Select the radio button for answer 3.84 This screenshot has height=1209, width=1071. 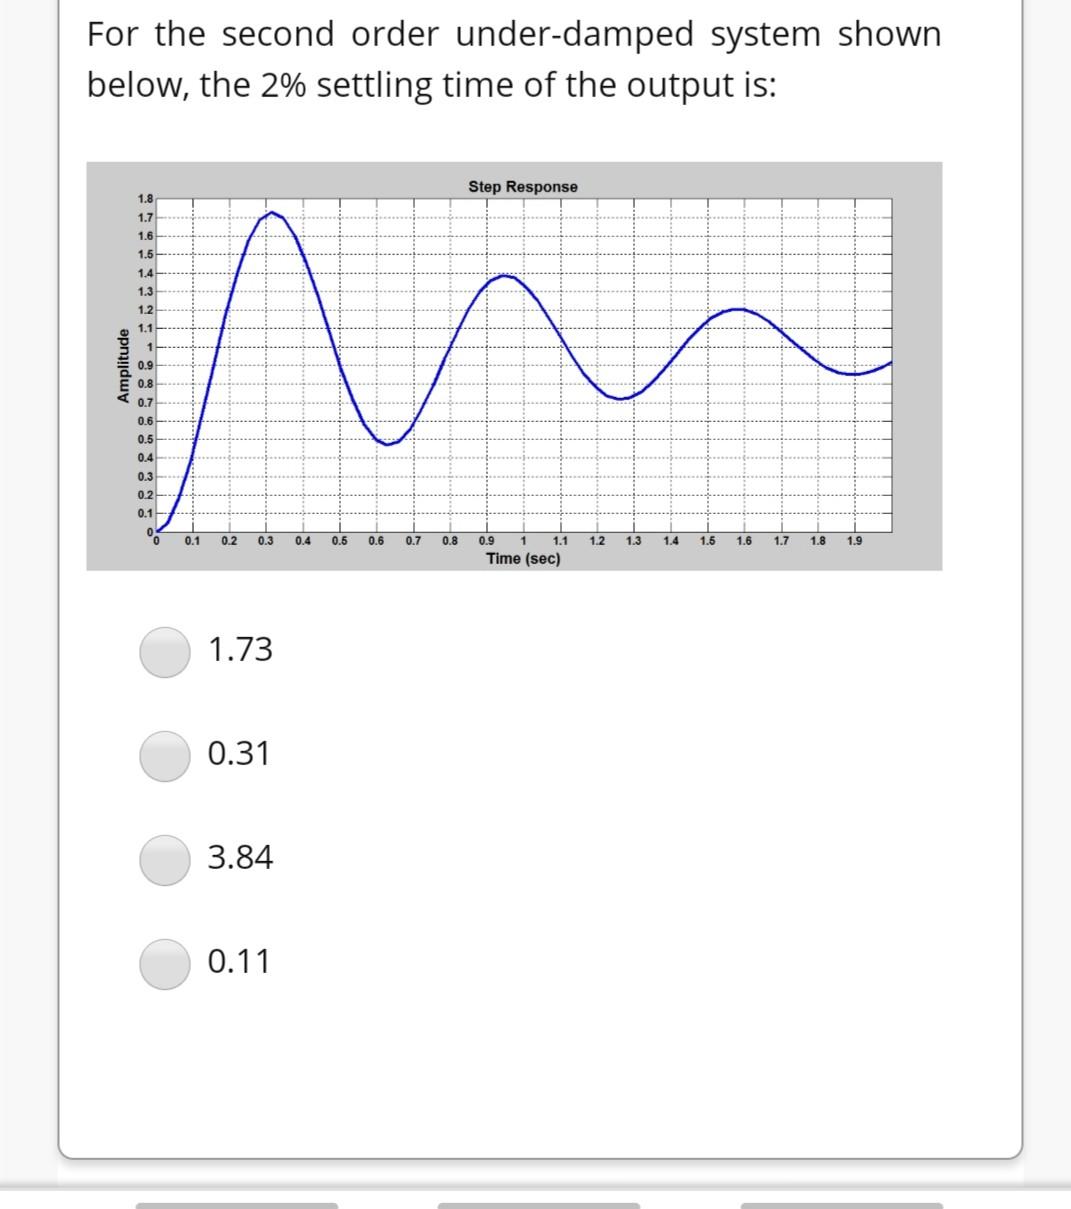(165, 859)
